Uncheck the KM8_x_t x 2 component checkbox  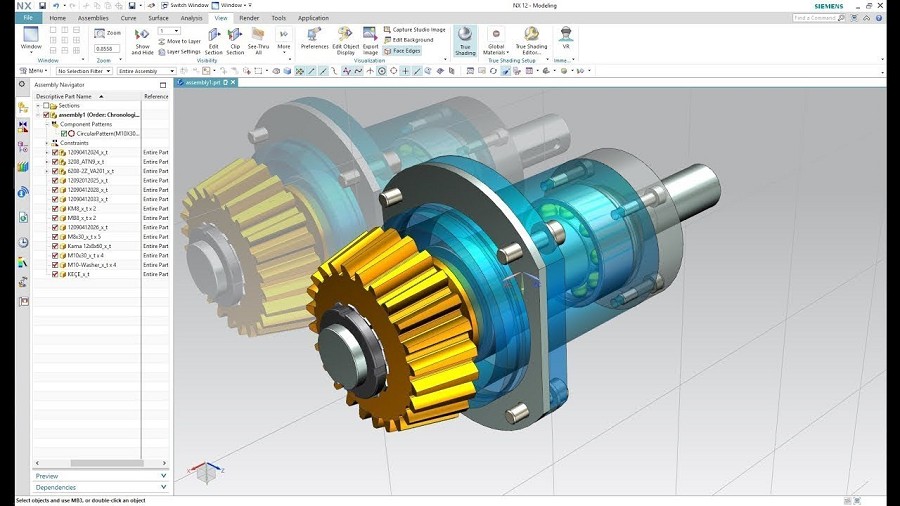tap(55, 208)
